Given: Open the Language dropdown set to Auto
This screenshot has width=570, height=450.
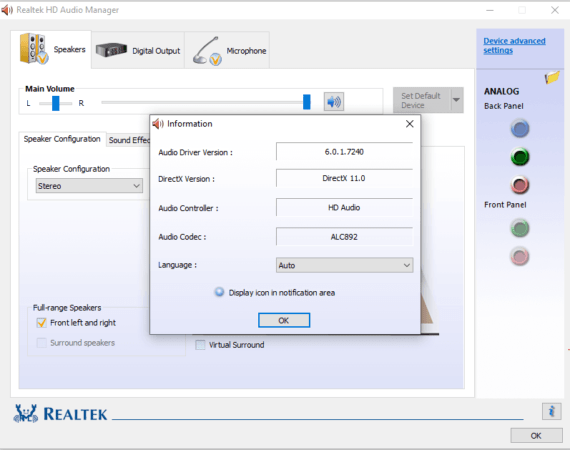Looking at the screenshot, I should click(x=344, y=265).
